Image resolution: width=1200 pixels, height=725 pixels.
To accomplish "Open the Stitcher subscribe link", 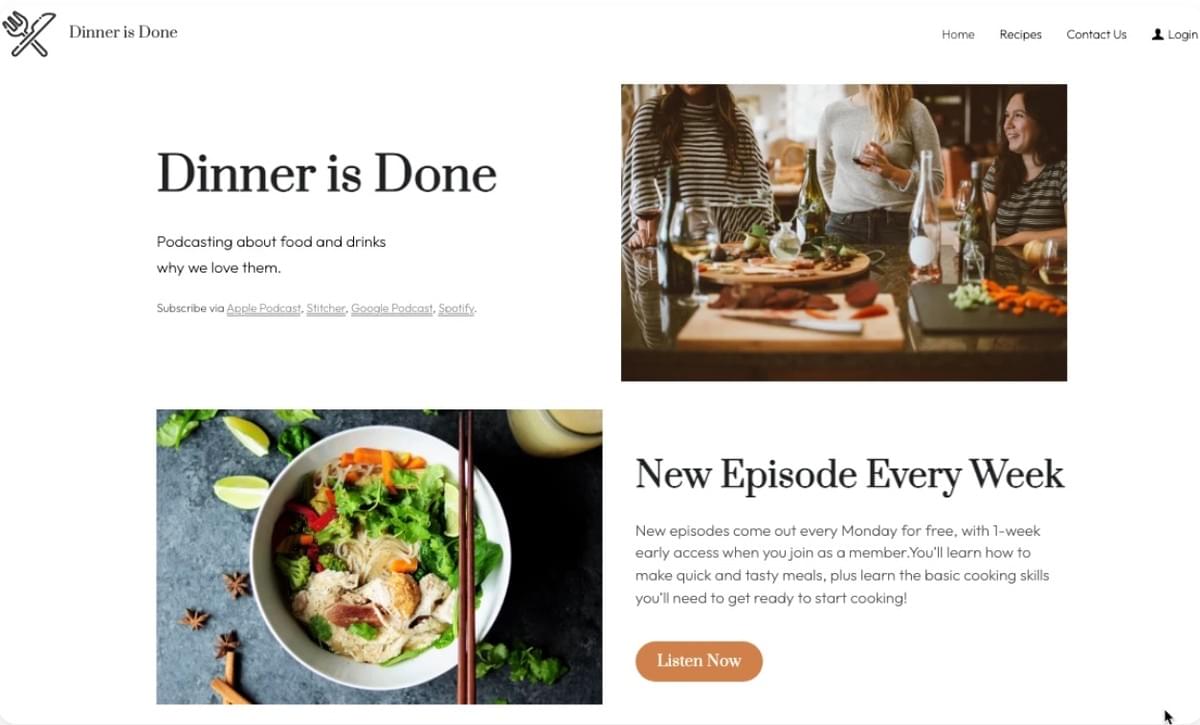I will tap(326, 308).
